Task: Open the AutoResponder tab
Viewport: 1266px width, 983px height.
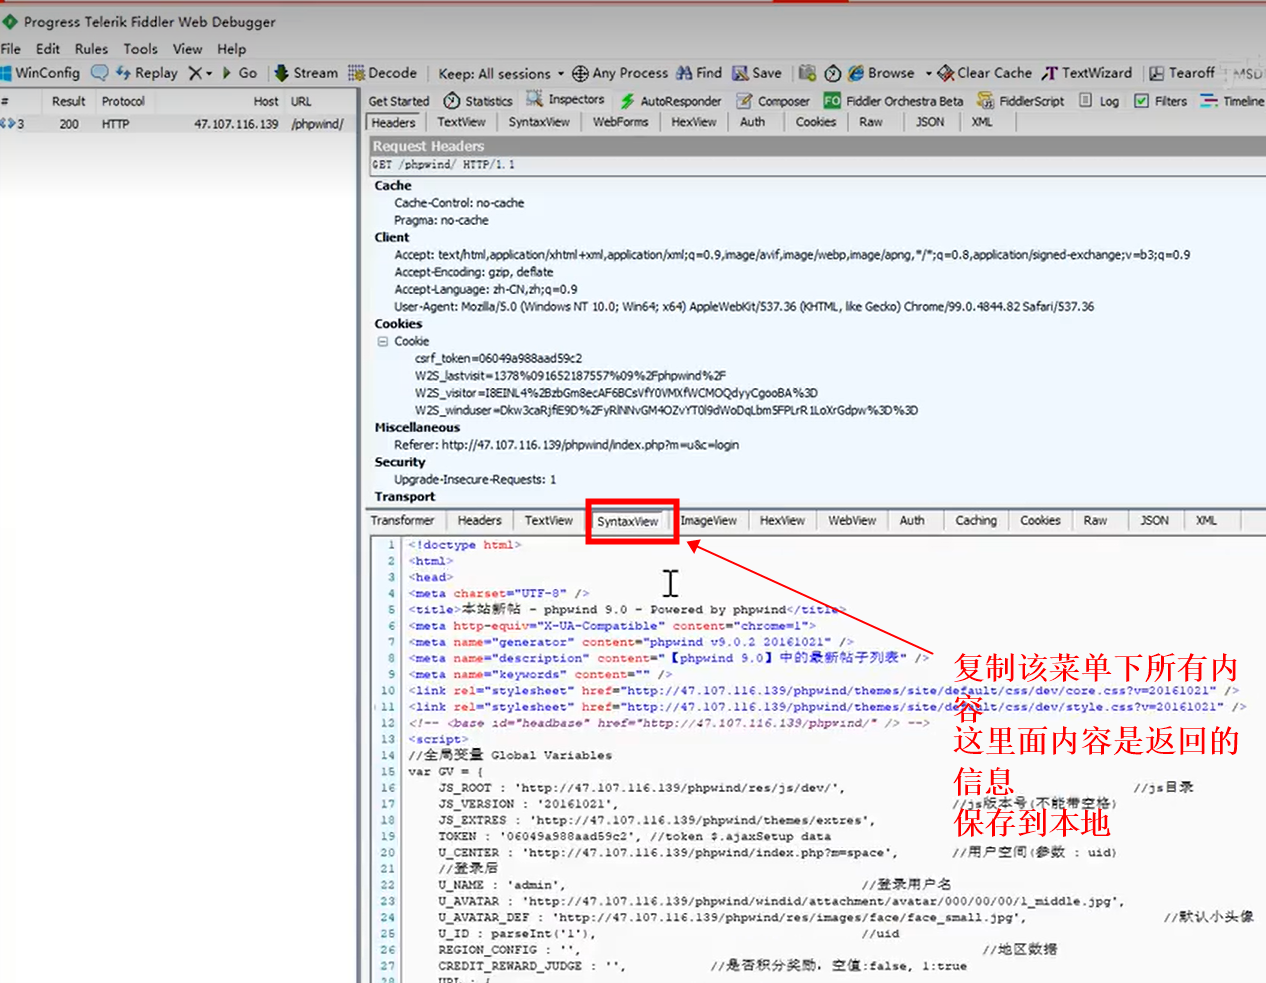Action: coord(671,101)
